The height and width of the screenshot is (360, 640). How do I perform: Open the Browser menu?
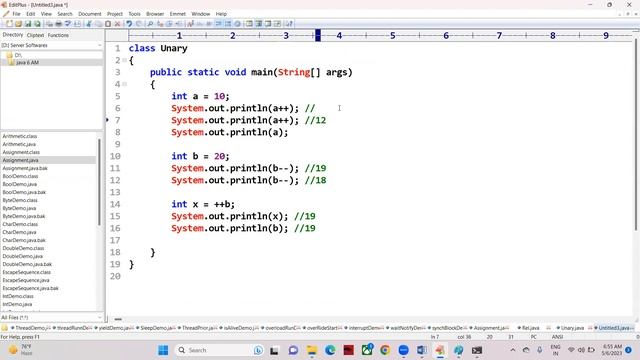(x=155, y=14)
